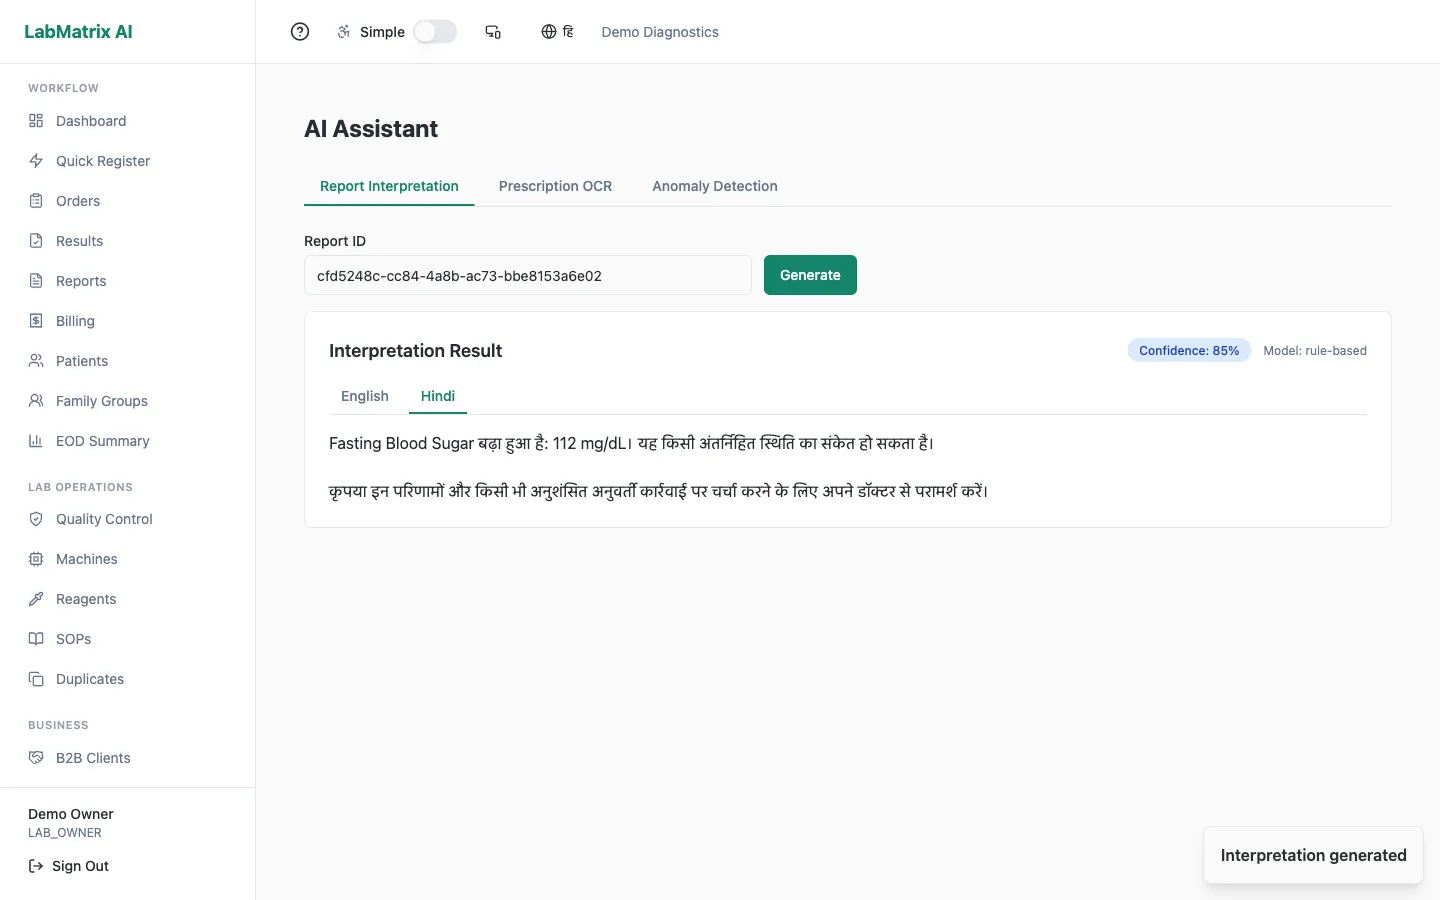Image resolution: width=1440 pixels, height=900 pixels.
Task: Open the help question-mark icon
Action: [300, 32]
